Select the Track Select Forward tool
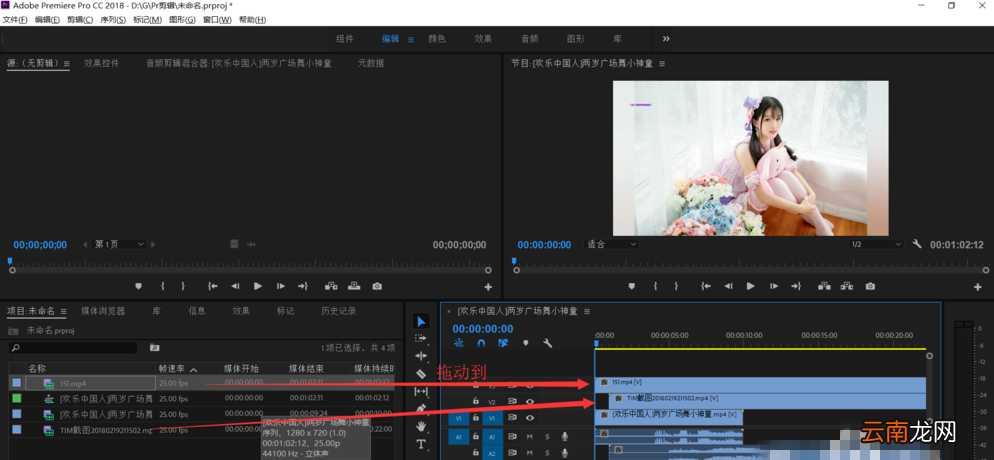Screen dimensions: 994x460 coord(421,338)
